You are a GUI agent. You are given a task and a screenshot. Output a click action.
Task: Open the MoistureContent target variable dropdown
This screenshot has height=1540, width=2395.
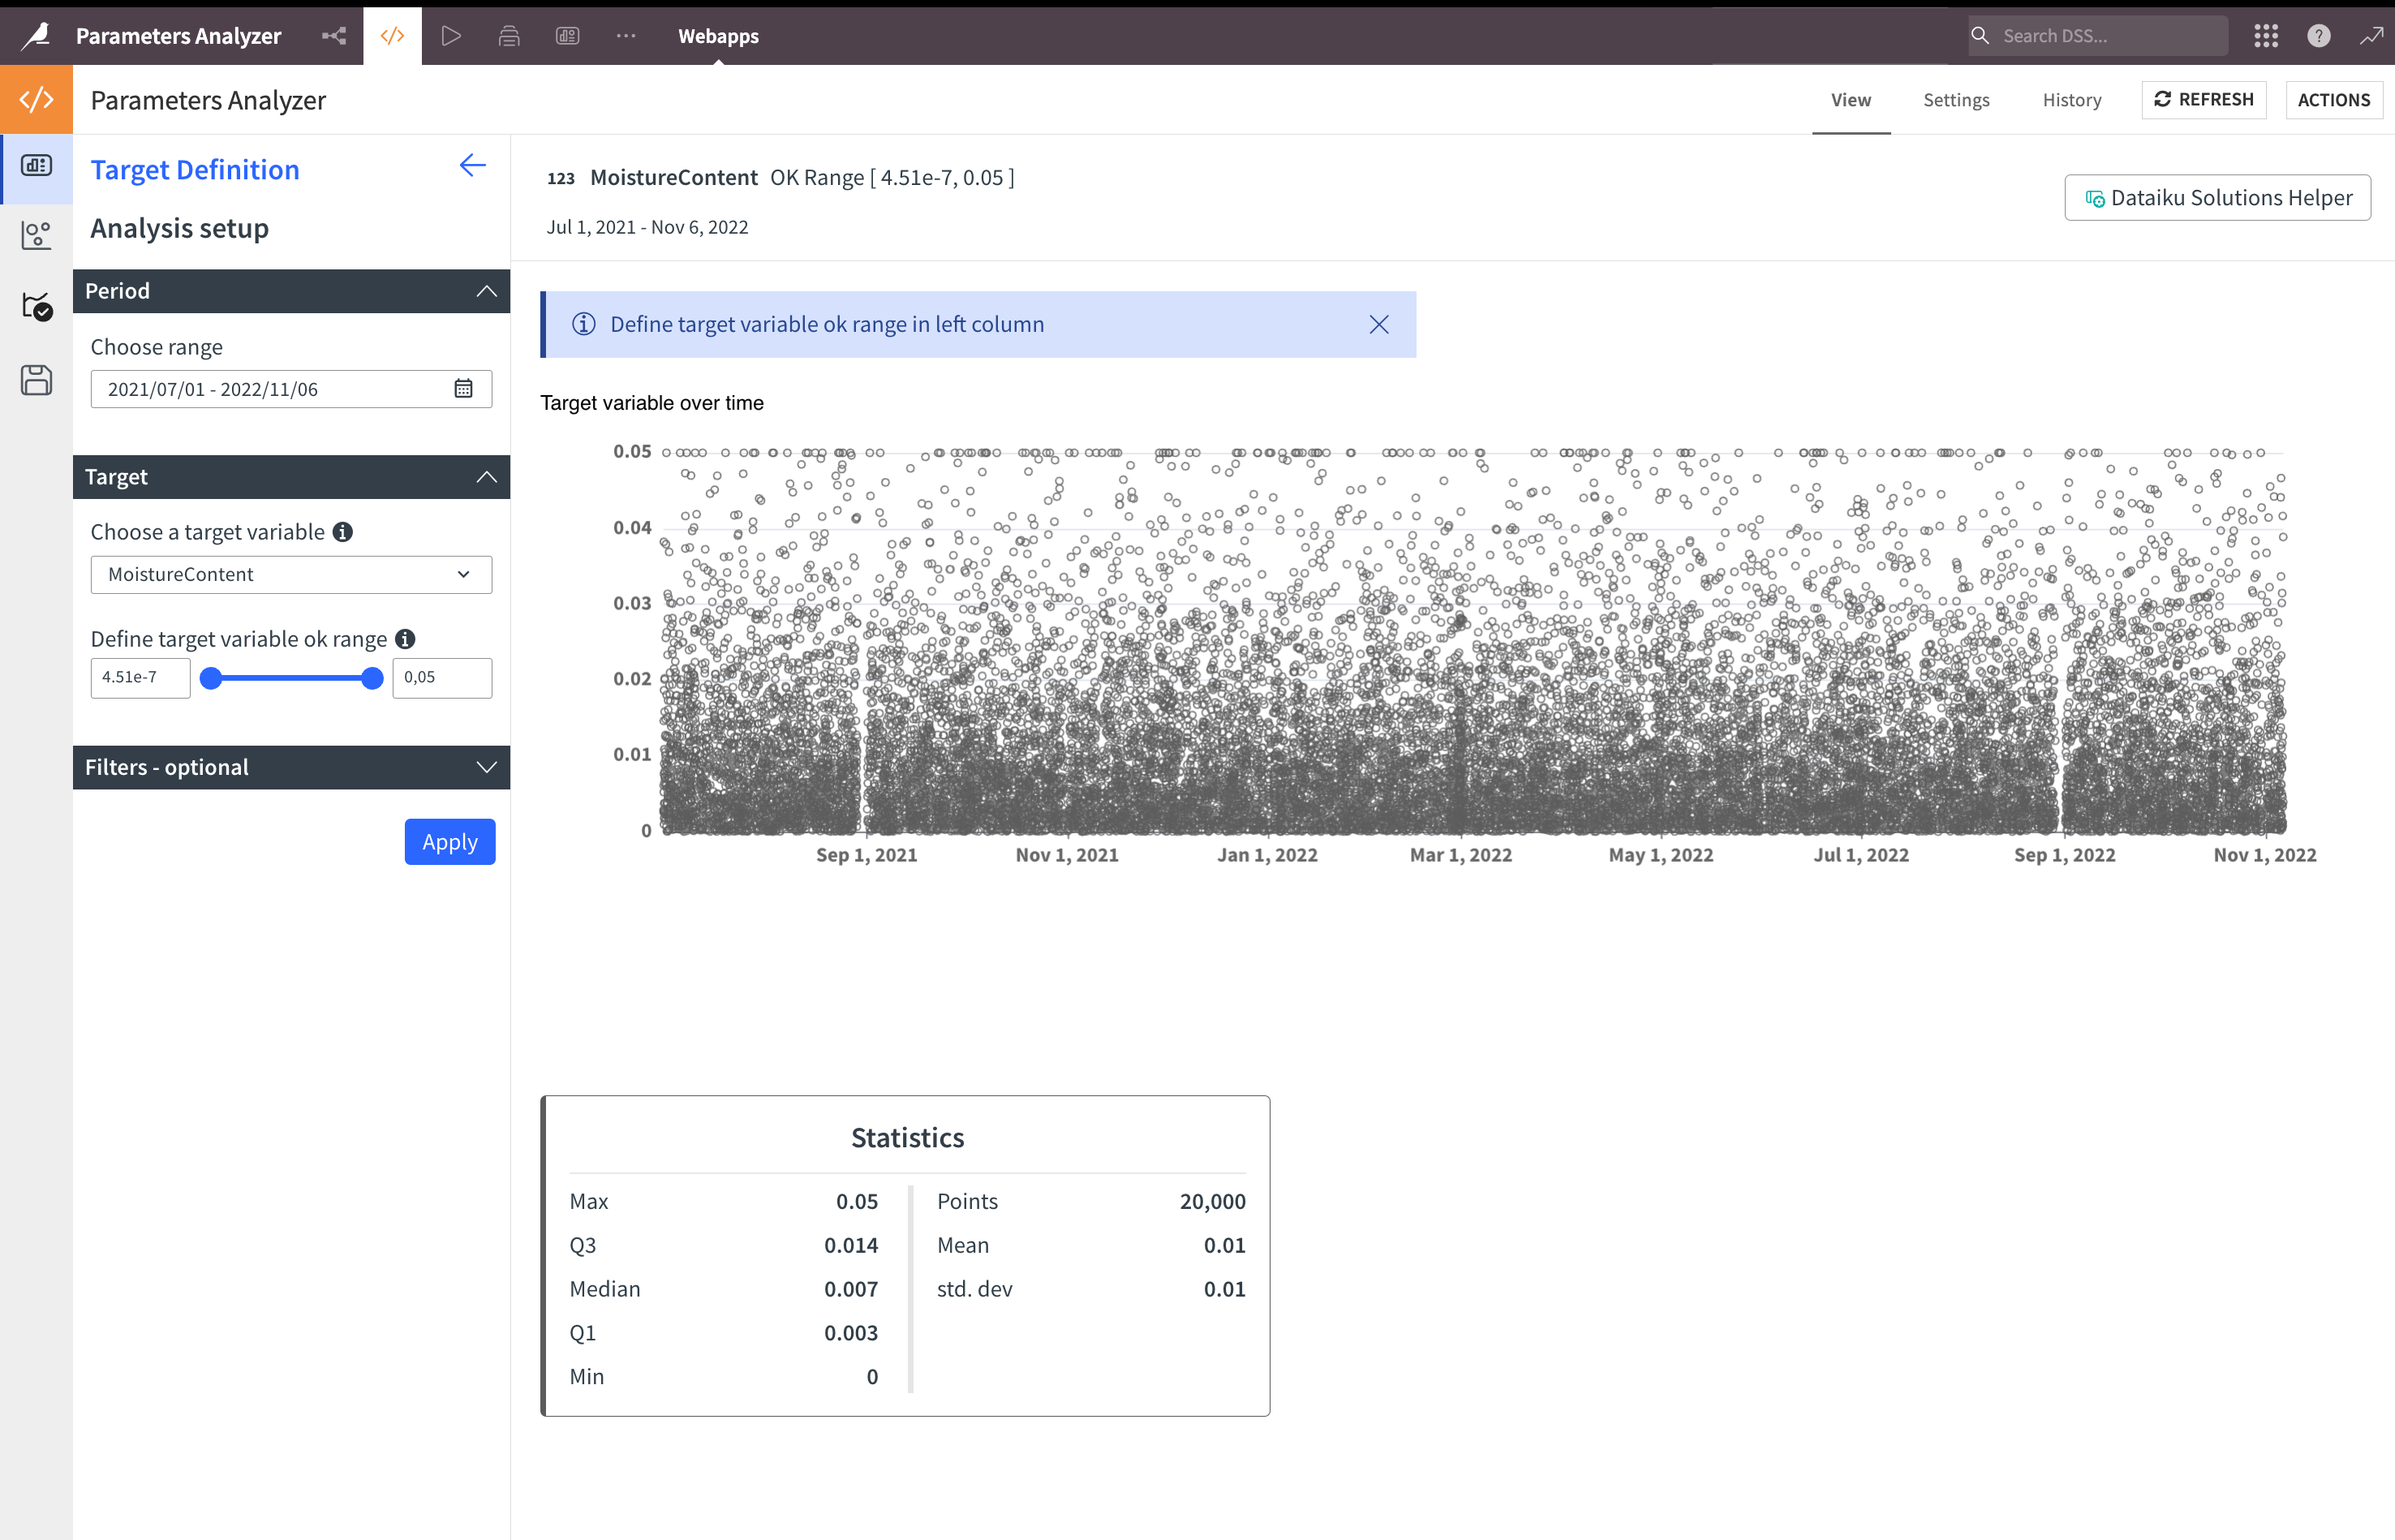pos(291,575)
